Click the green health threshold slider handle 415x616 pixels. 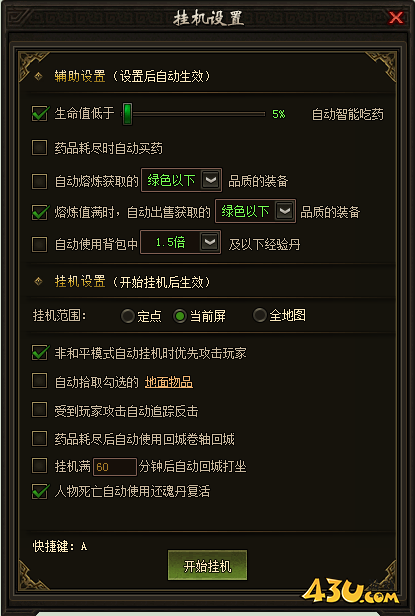(127, 114)
